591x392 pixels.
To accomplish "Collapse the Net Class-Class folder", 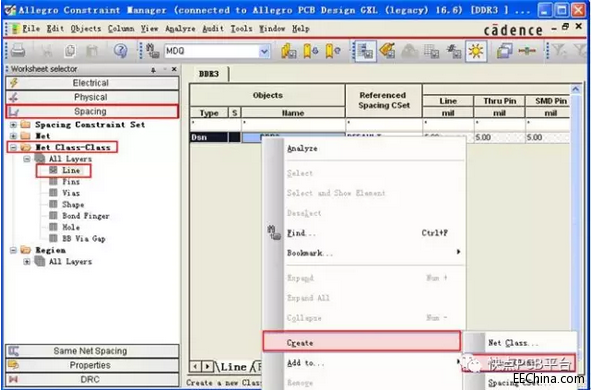I will (13, 147).
